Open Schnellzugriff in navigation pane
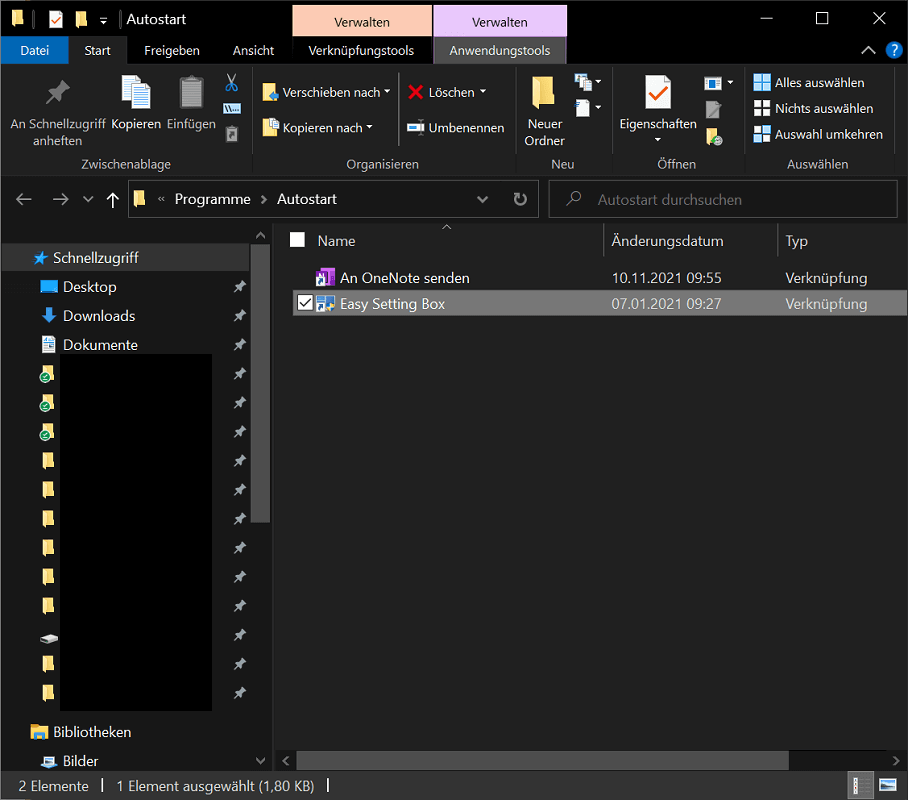Viewport: 908px width, 800px height. click(96, 258)
